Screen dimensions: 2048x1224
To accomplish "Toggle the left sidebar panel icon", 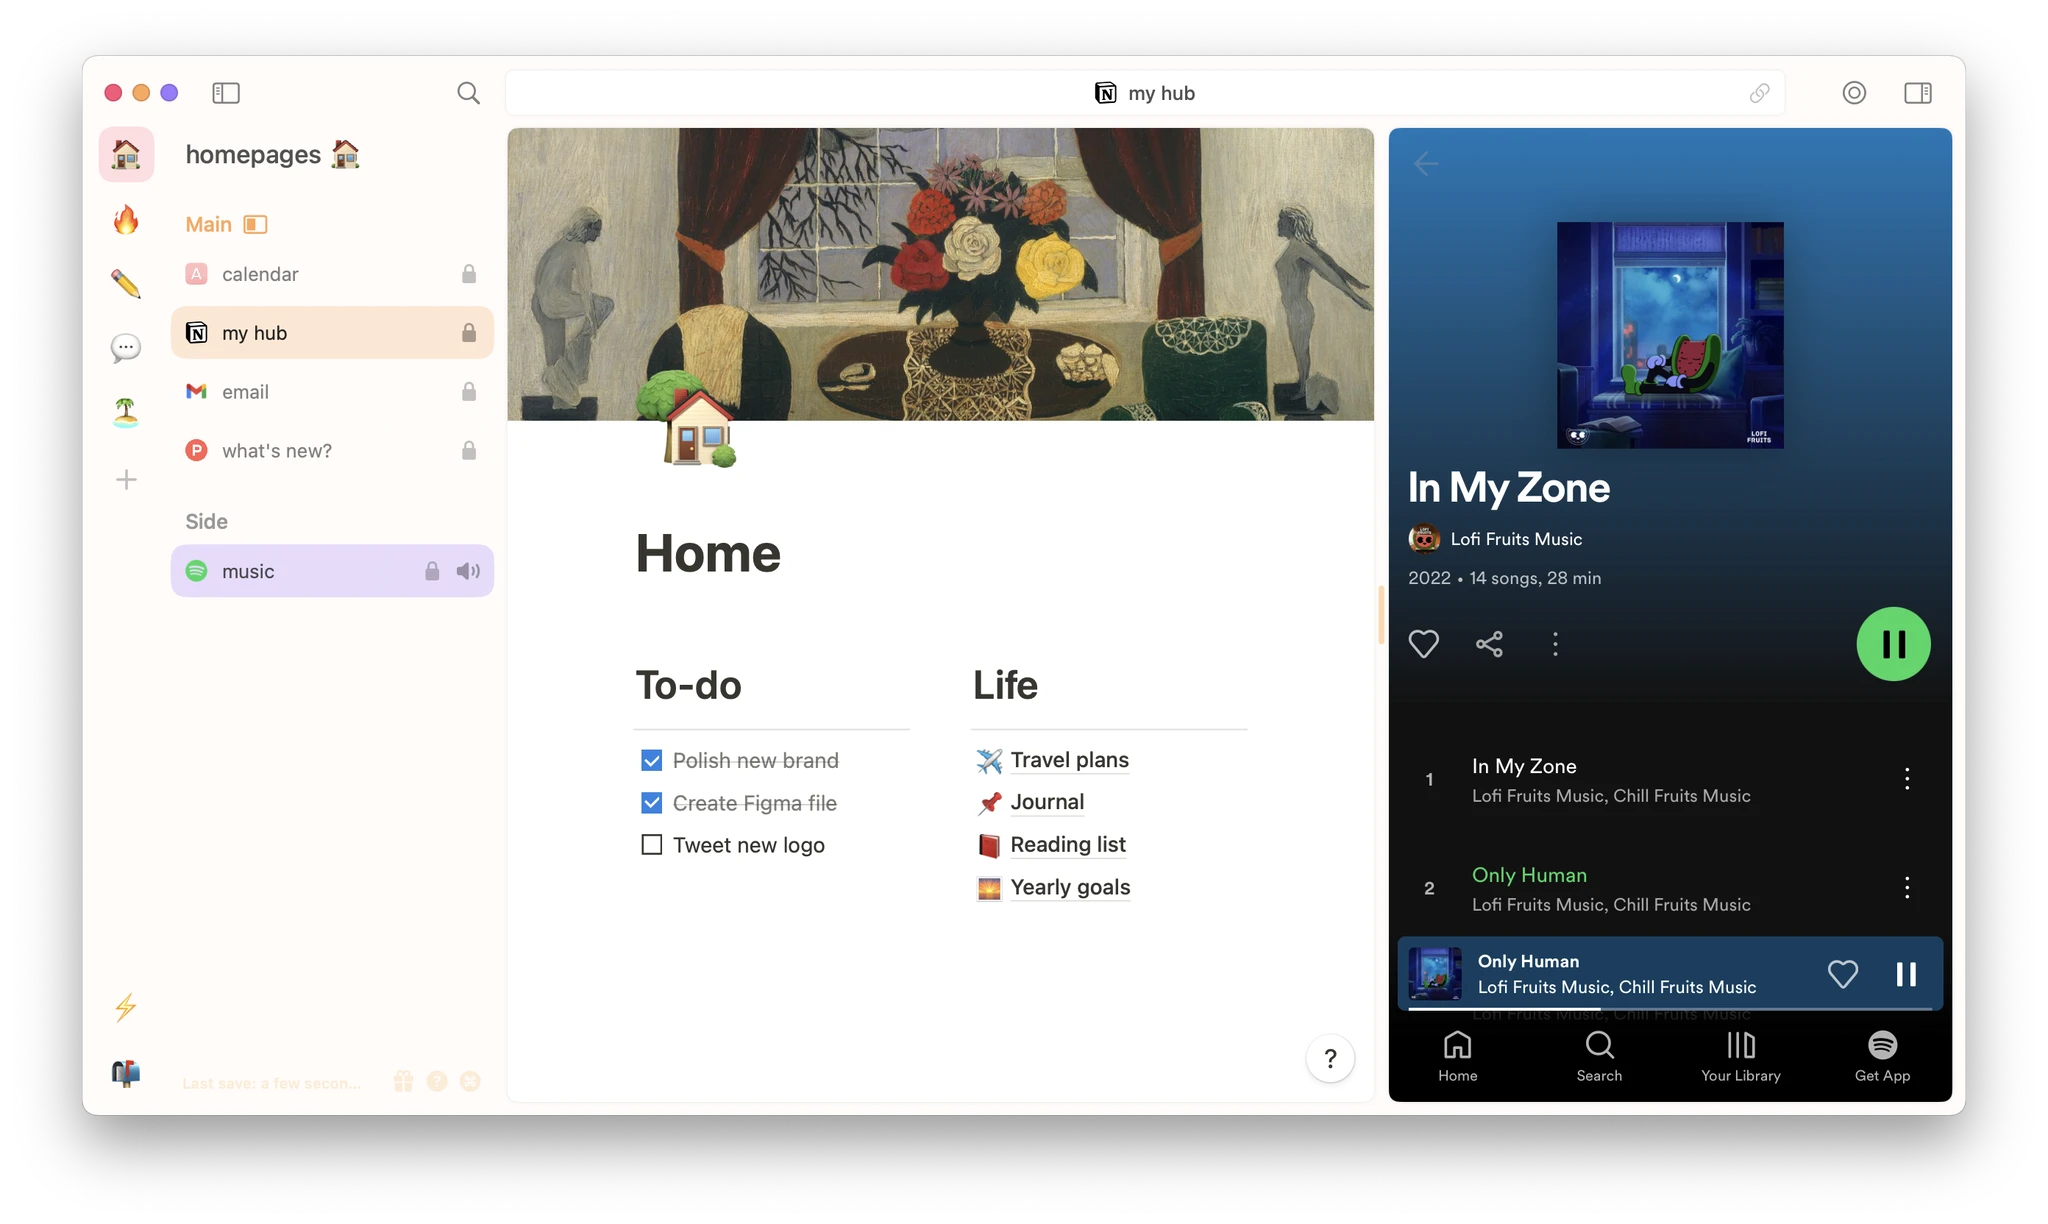I will click(226, 93).
